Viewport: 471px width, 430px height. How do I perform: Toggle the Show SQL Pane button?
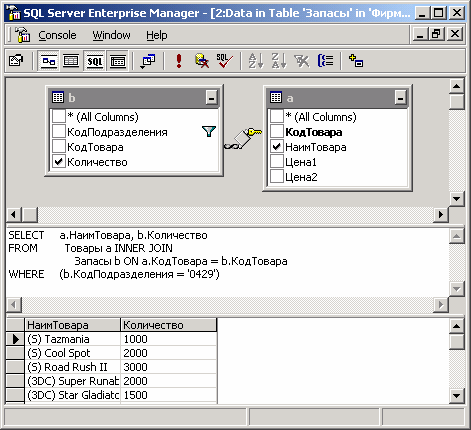coord(95,61)
